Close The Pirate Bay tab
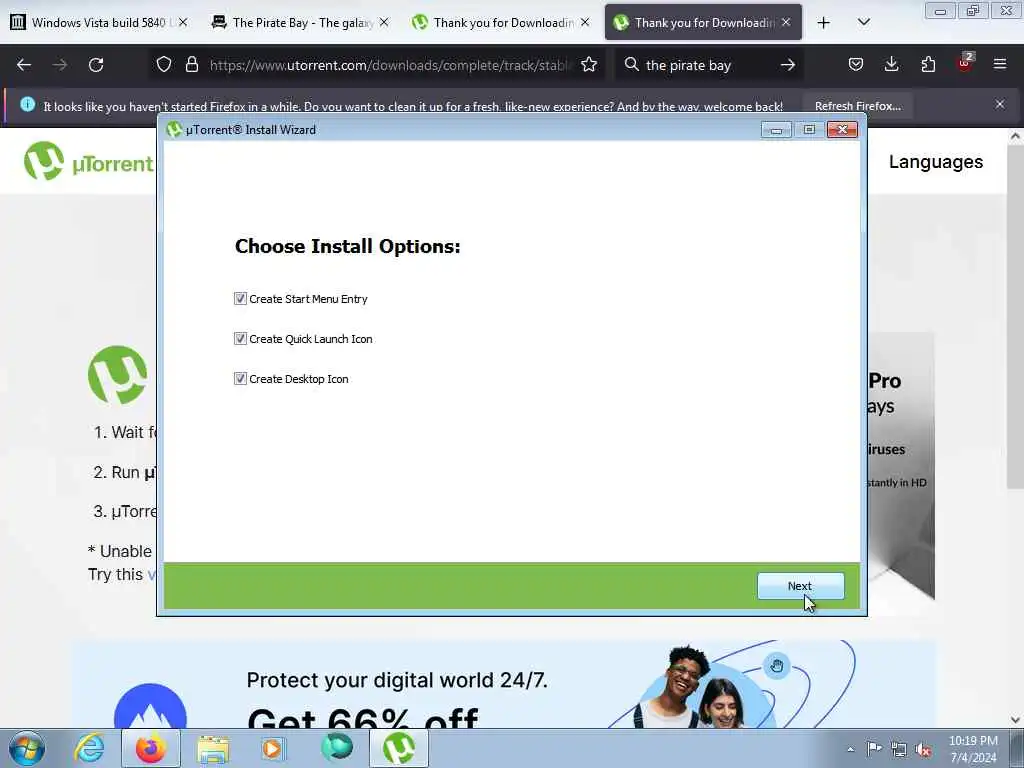The image size is (1024, 768). point(384,22)
